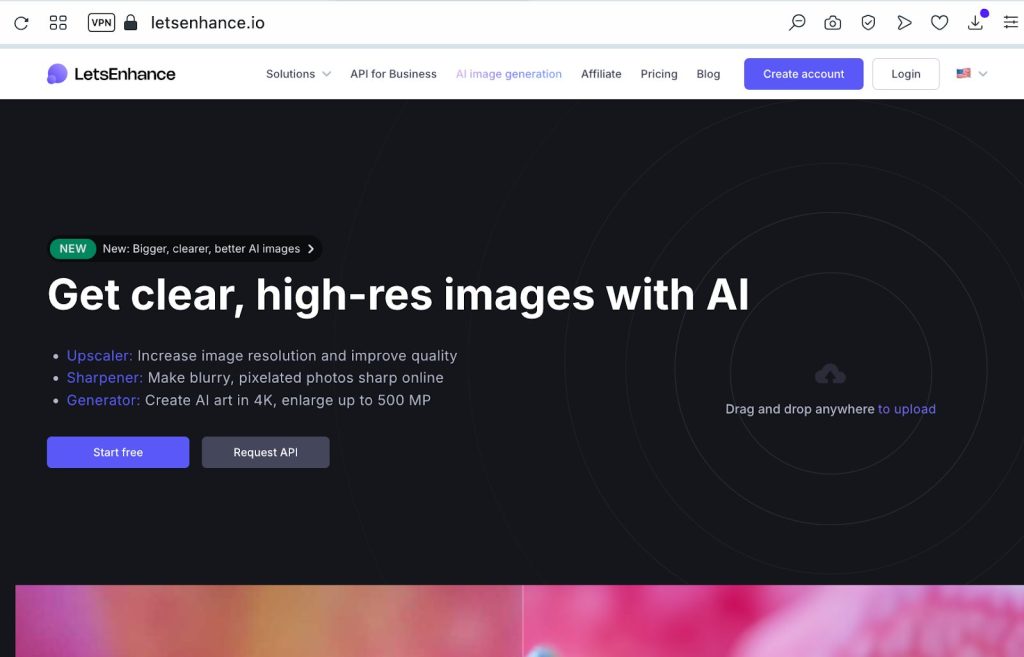Open the downloads icon
This screenshot has width=1024, height=657.
coord(976,22)
